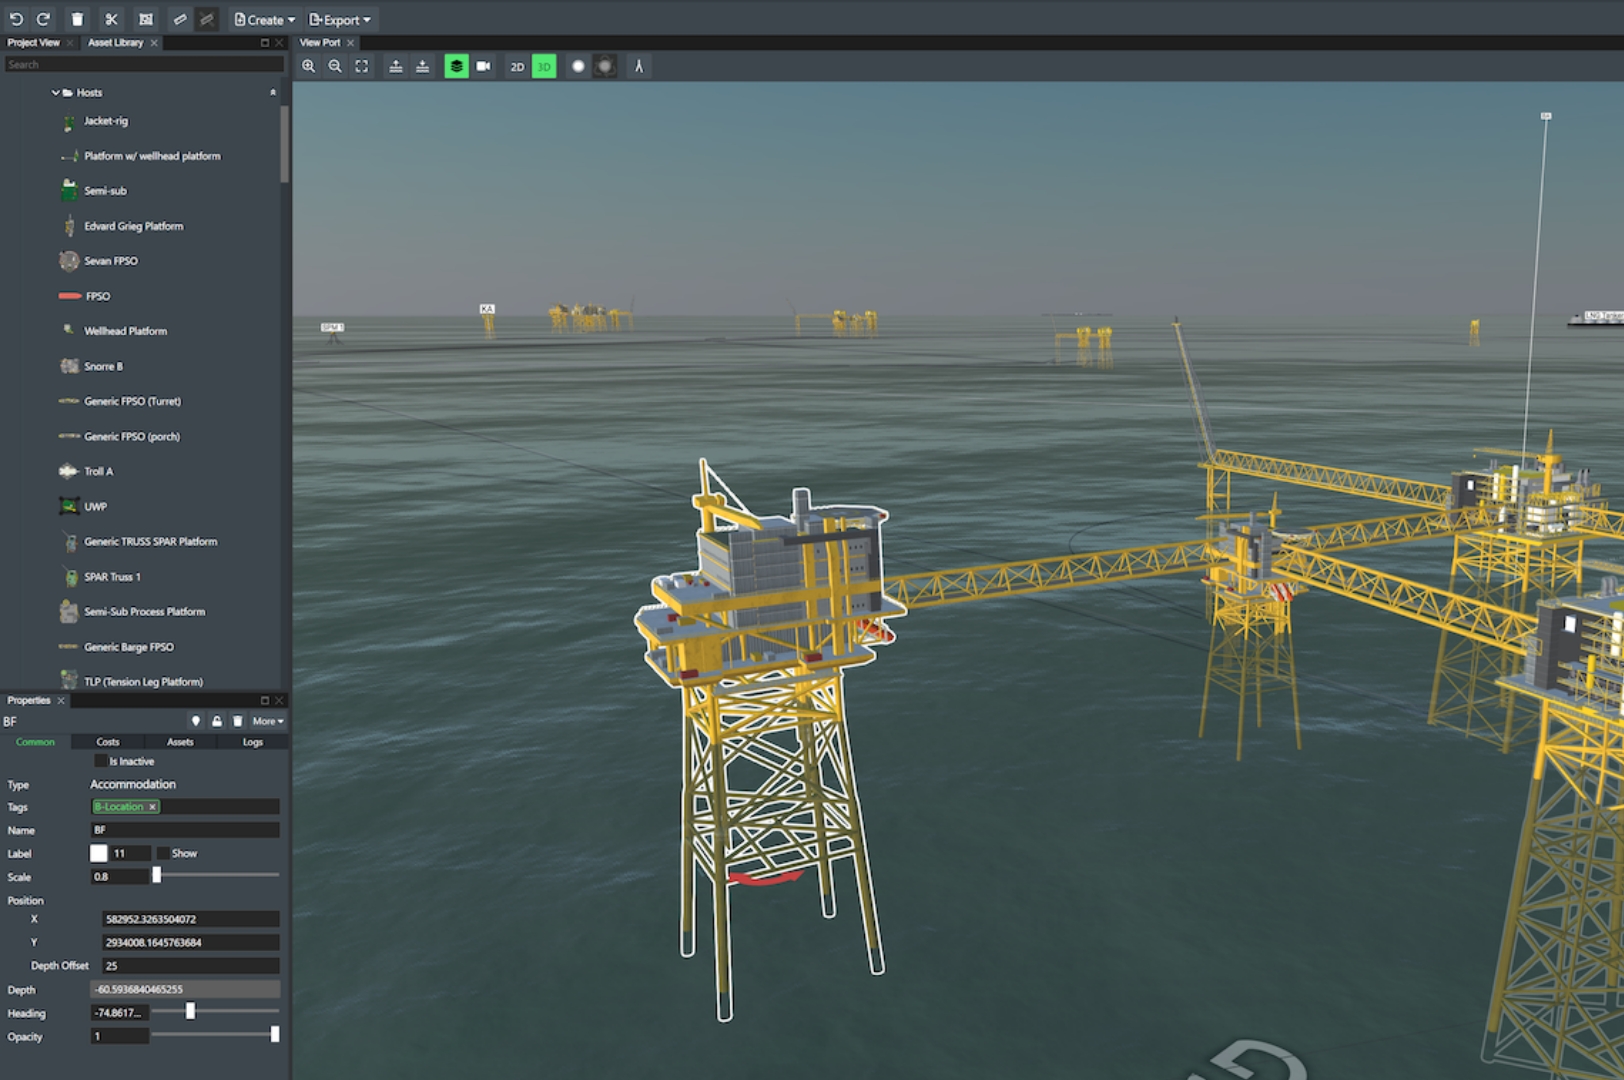This screenshot has width=1624, height=1080.
Task: Click the undo icon in top toolbar
Action: (x=16, y=19)
